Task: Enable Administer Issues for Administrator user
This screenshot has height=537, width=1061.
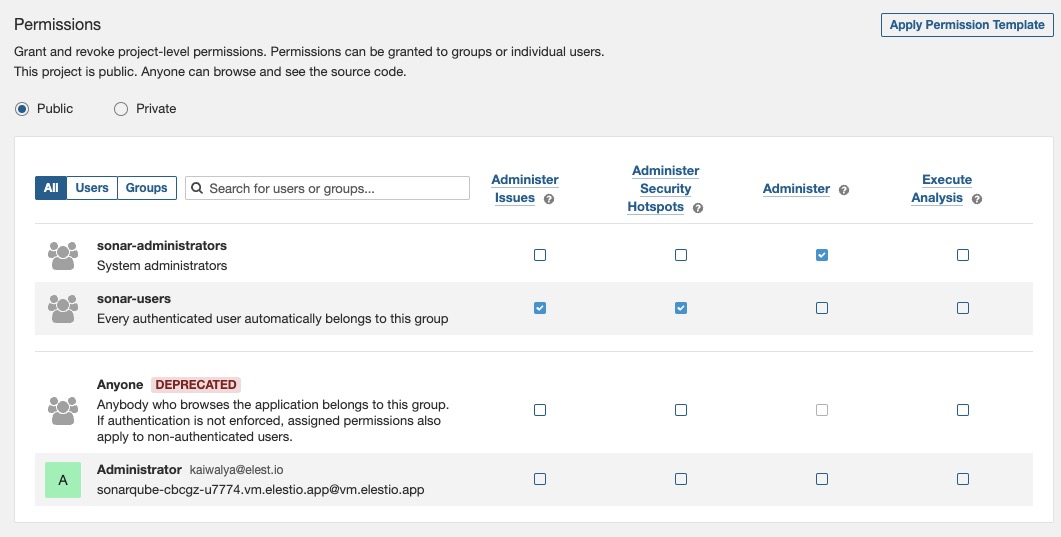Action: pos(540,479)
